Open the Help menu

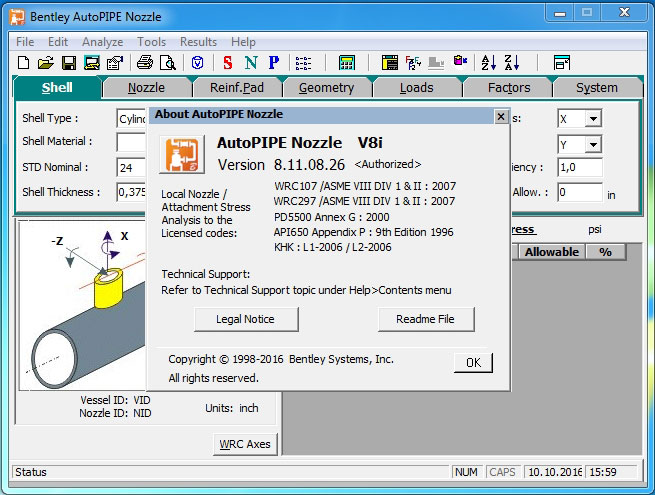click(x=243, y=42)
